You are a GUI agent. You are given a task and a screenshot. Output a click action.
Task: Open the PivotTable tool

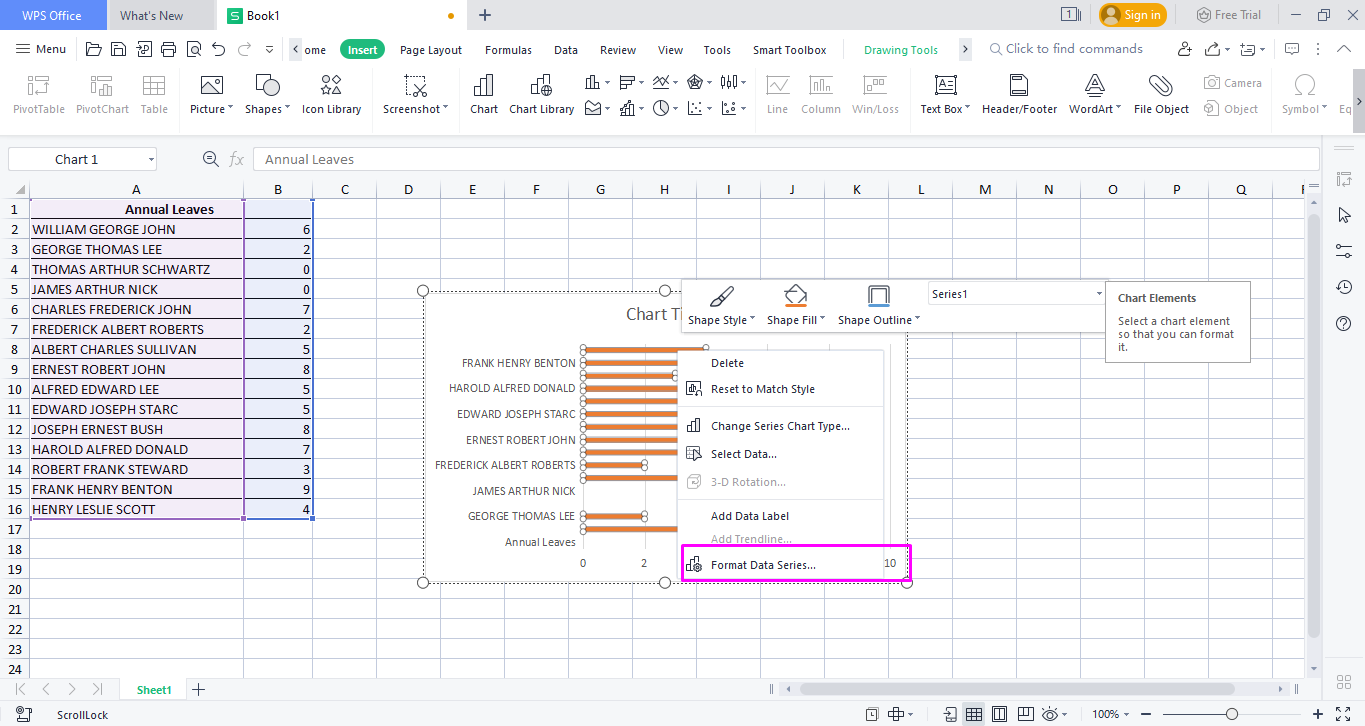[38, 93]
